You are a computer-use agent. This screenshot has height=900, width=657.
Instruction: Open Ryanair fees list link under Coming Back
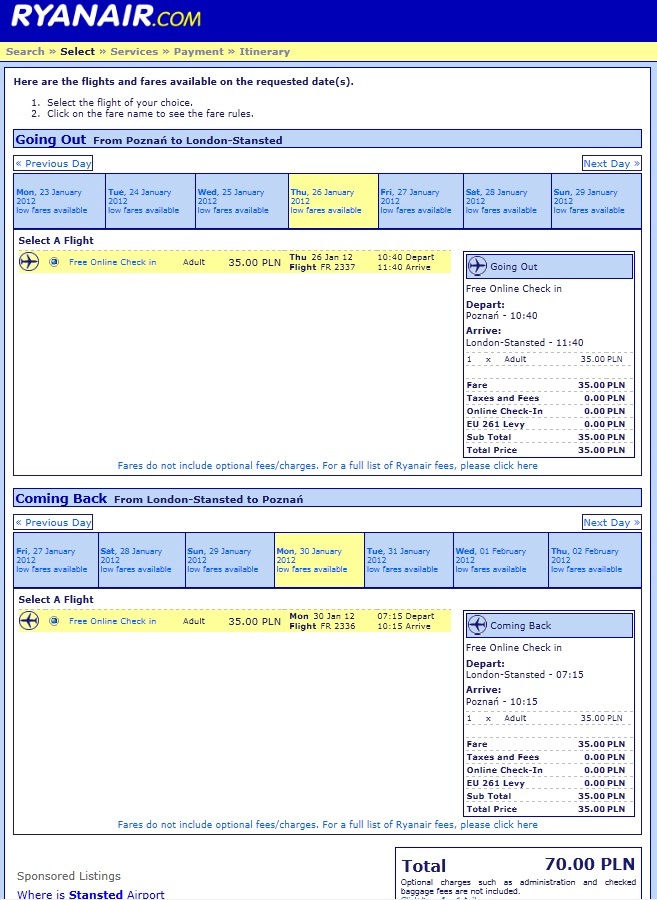click(x=328, y=824)
